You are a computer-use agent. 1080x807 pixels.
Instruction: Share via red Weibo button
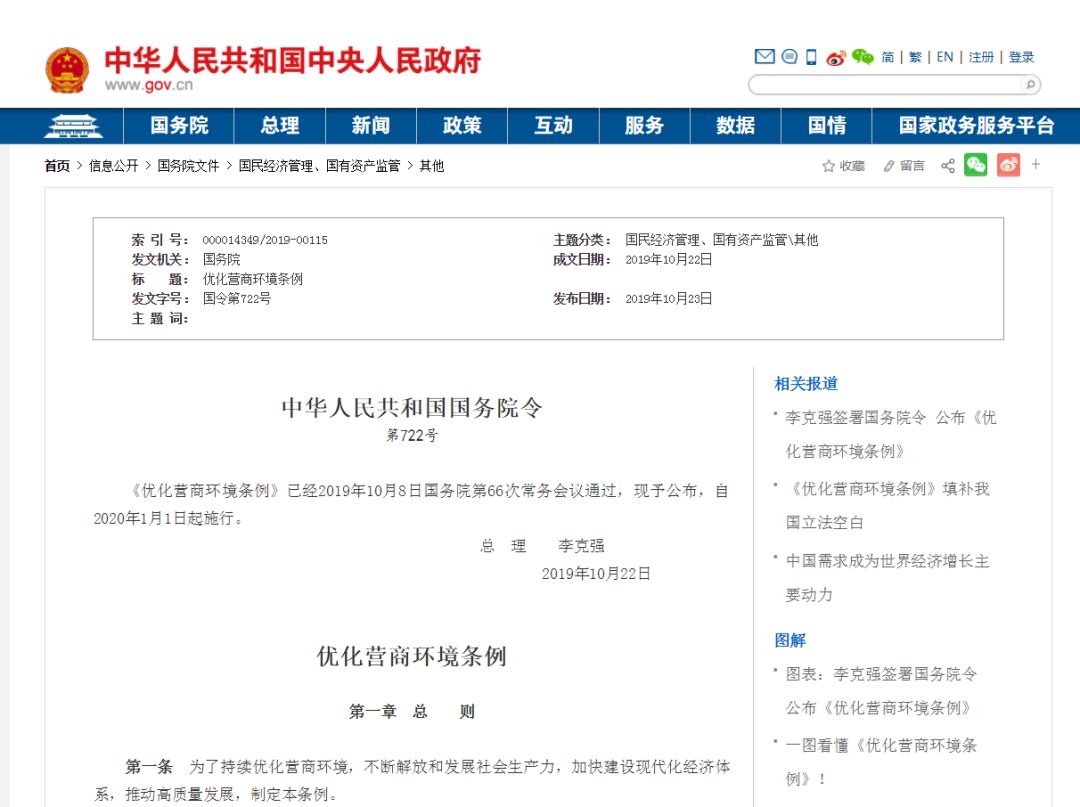pyautogui.click(x=1008, y=165)
